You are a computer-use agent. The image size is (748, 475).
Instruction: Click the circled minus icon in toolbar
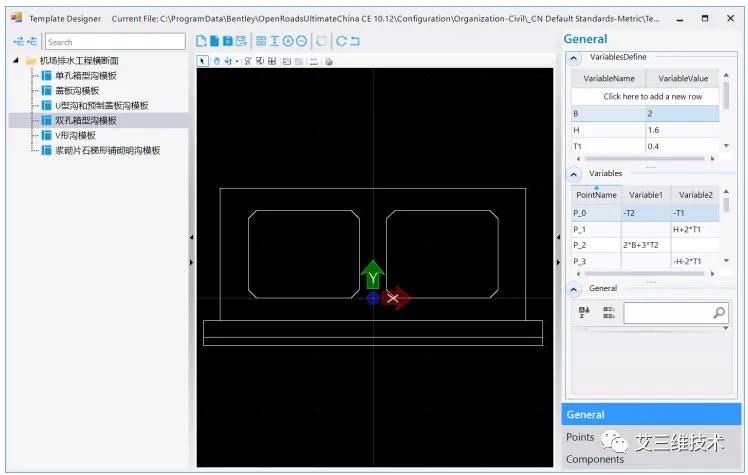coord(301,41)
